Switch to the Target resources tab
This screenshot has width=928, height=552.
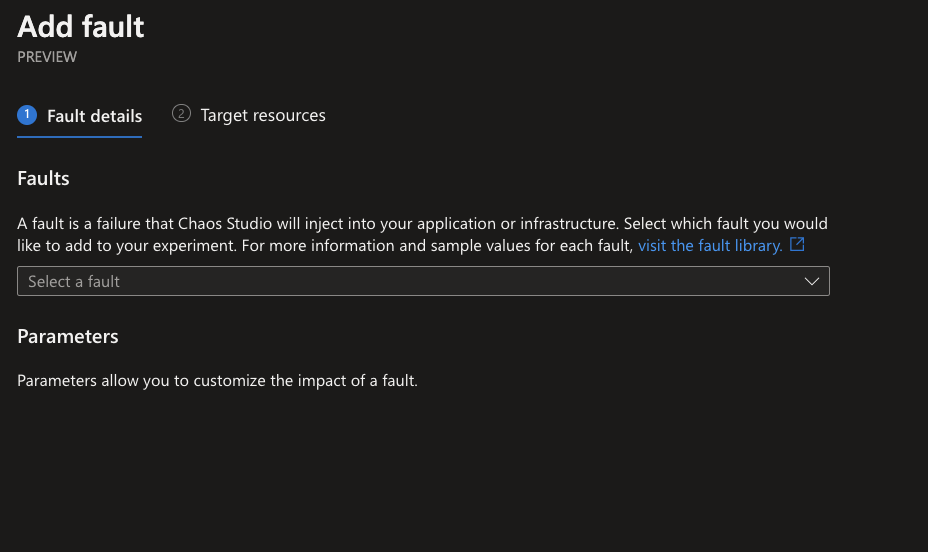point(263,115)
